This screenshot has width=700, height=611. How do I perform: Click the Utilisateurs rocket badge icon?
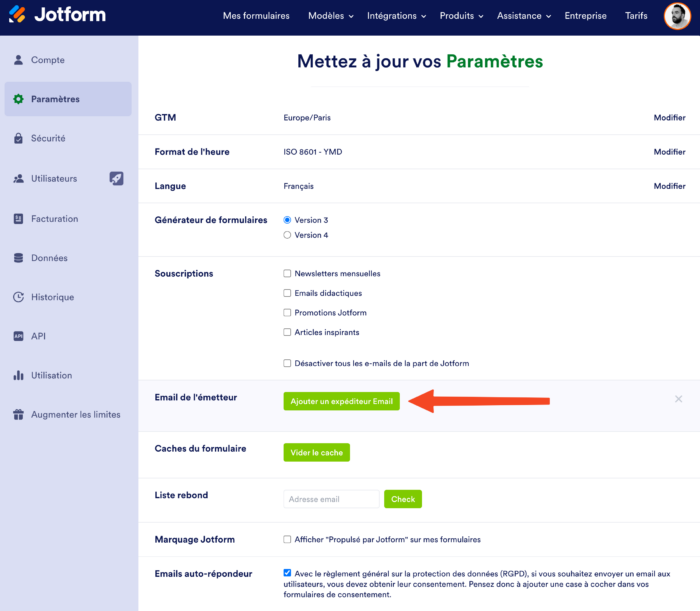(x=117, y=178)
